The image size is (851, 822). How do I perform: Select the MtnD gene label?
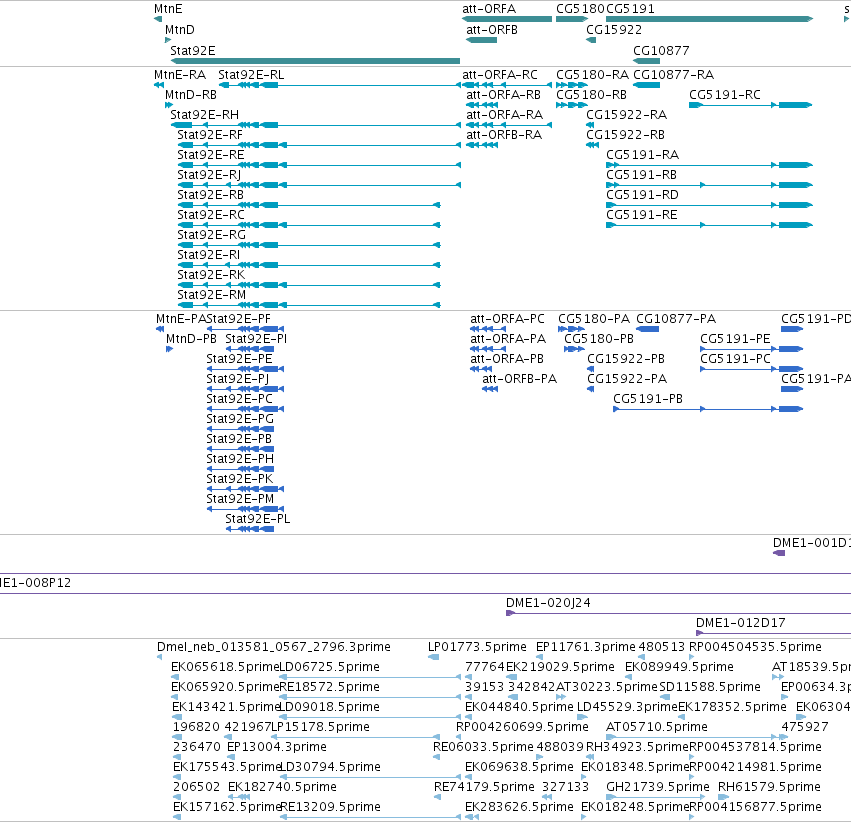click(180, 30)
